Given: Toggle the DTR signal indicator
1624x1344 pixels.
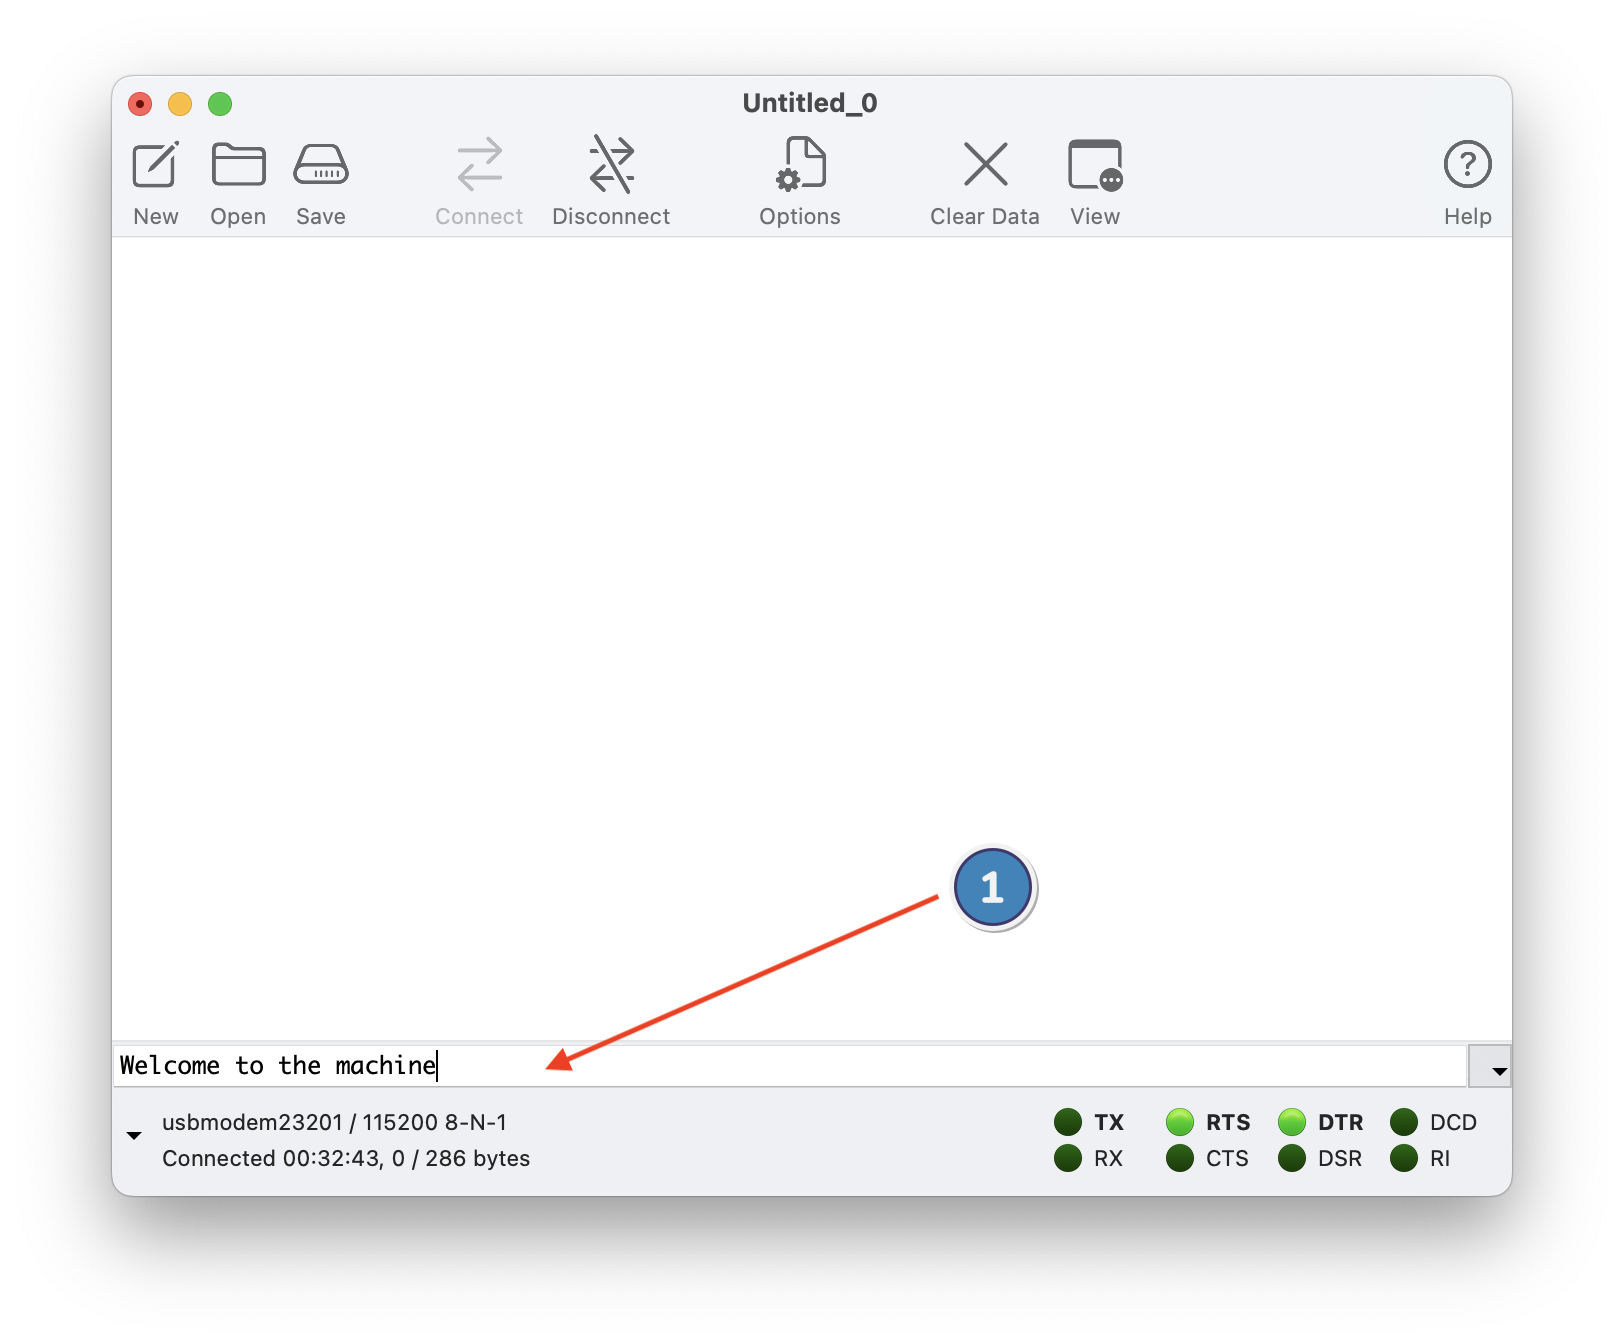Looking at the screenshot, I should click(x=1292, y=1122).
